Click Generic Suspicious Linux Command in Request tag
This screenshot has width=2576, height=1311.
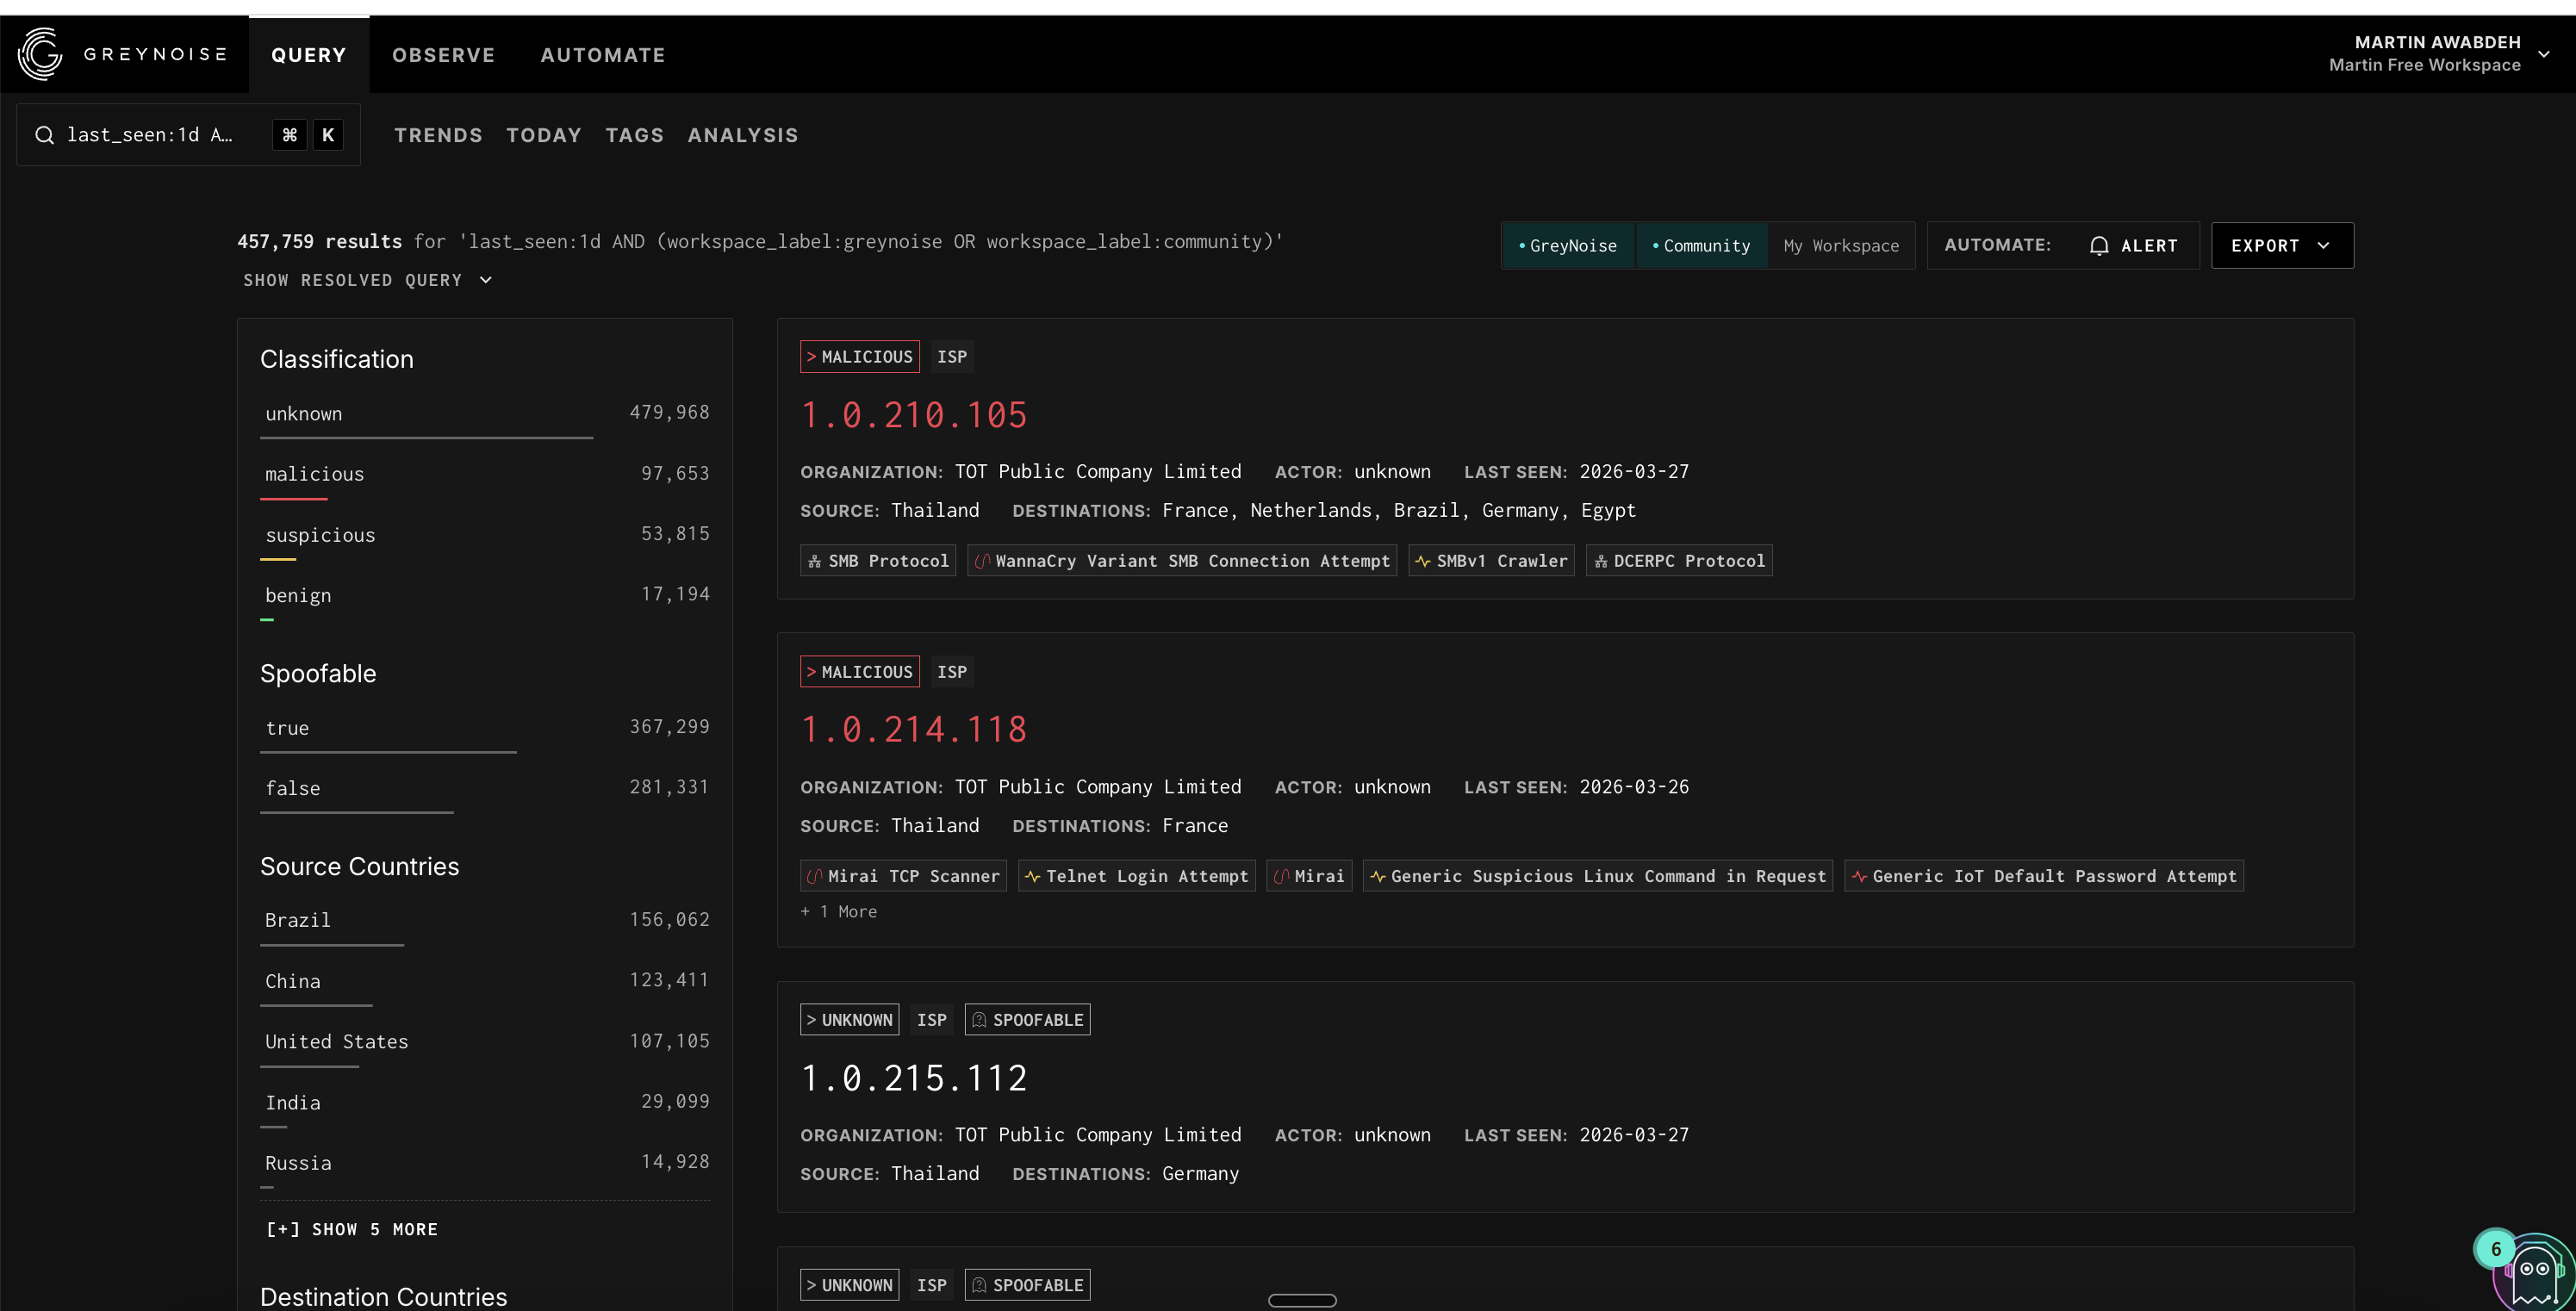coord(1598,876)
